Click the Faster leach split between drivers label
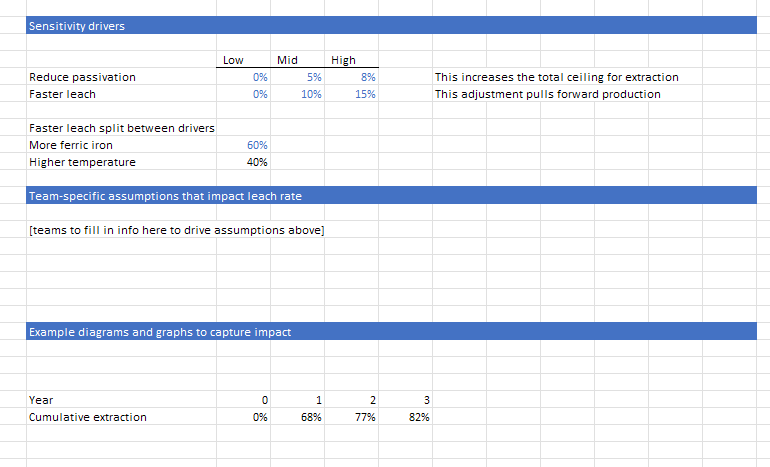This screenshot has width=770, height=467. [122, 128]
